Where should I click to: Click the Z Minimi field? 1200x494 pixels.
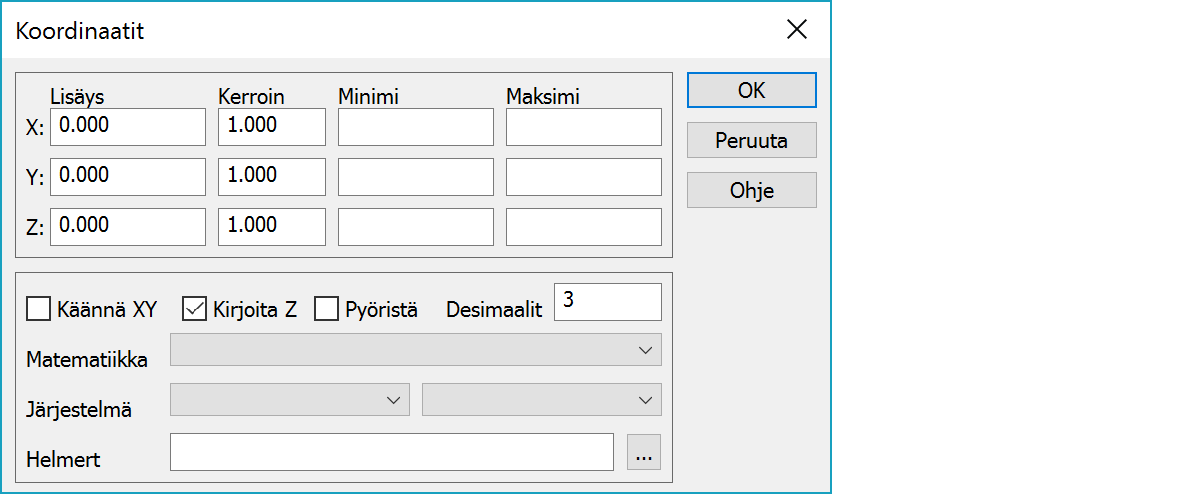click(x=416, y=227)
